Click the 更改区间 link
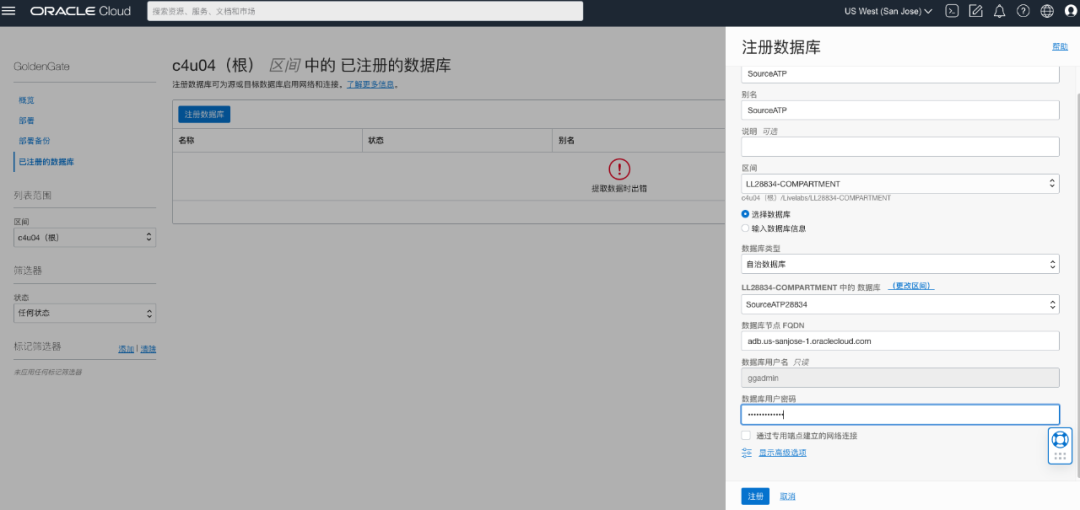 (911, 286)
